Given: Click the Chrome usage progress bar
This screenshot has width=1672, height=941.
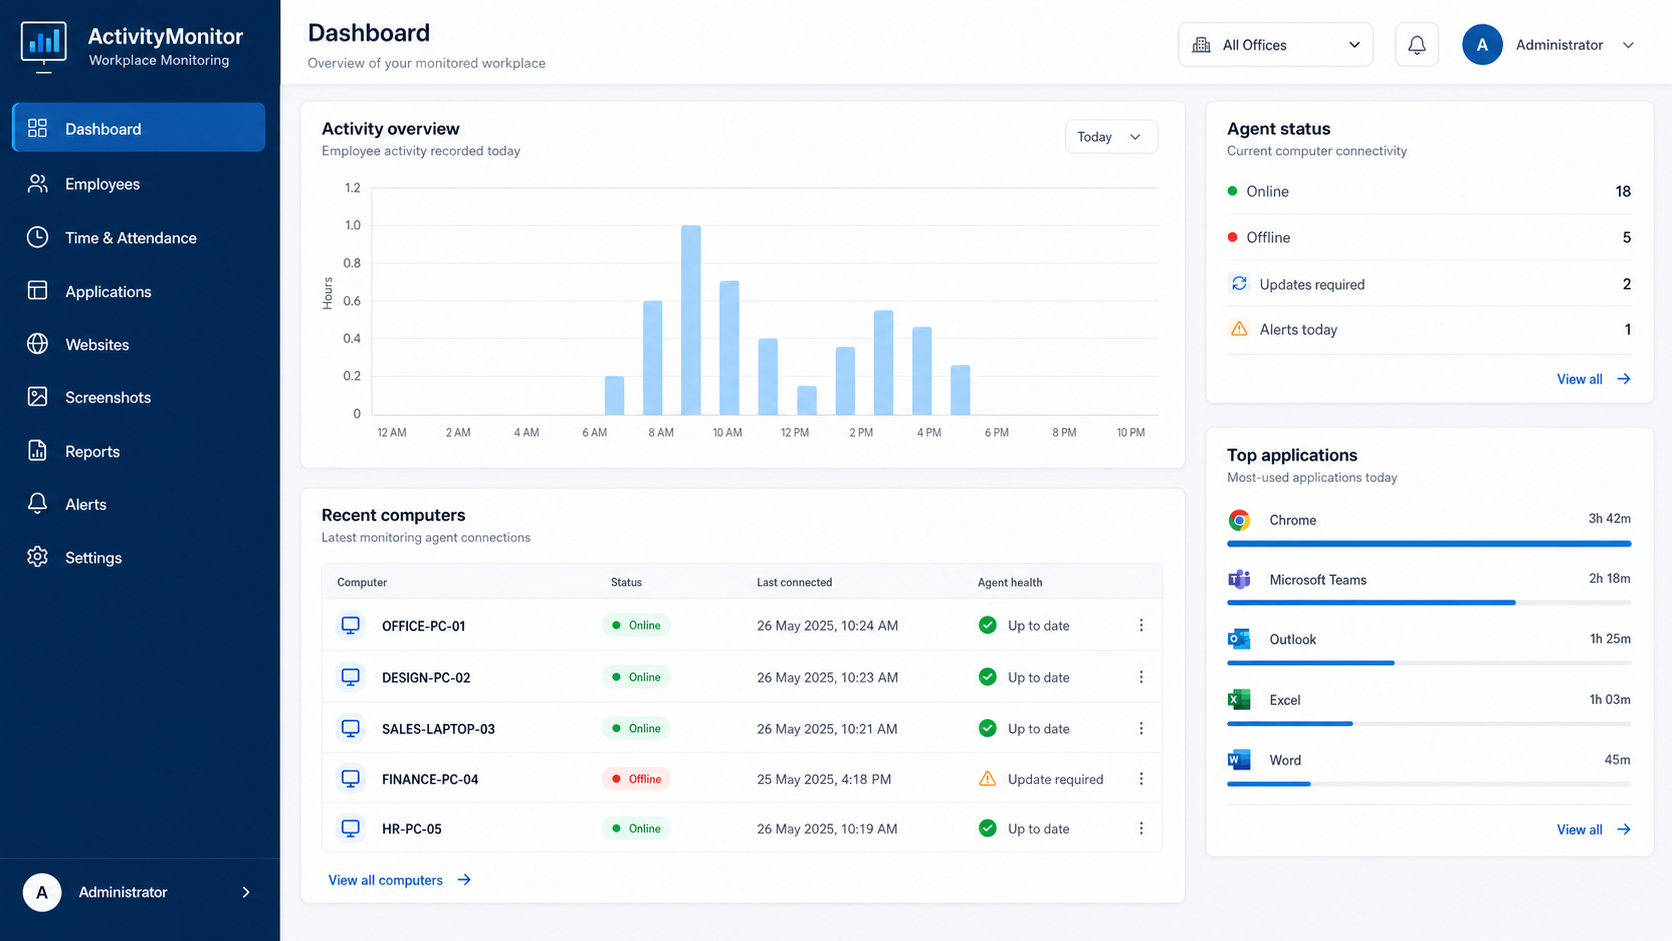Looking at the screenshot, I should click(x=1429, y=544).
